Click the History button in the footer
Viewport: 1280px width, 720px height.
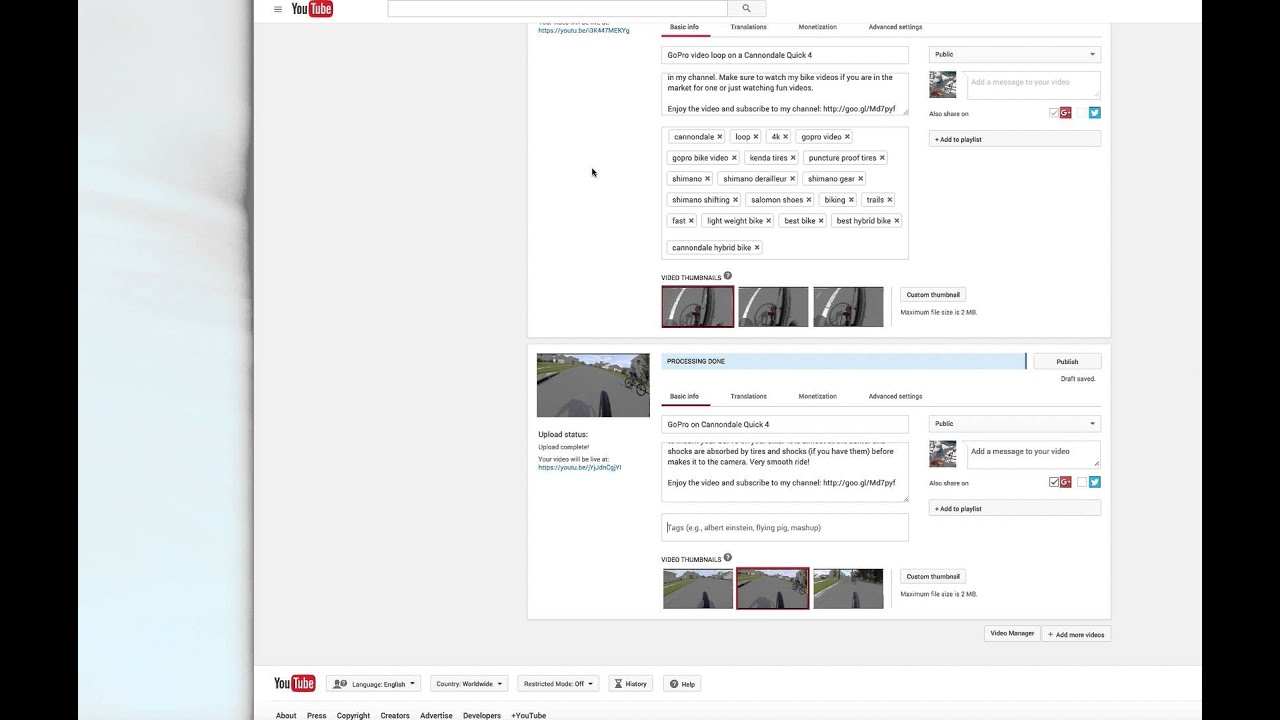coord(630,684)
